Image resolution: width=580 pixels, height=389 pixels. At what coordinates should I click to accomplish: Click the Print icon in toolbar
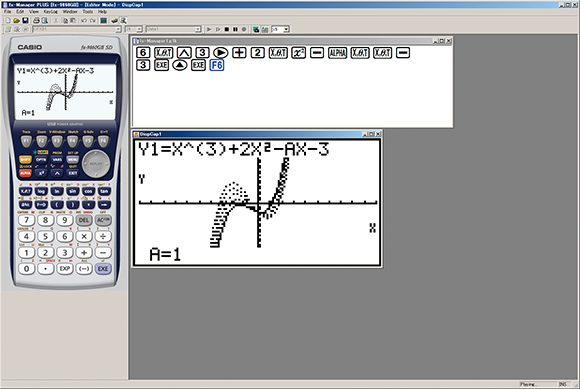click(36, 21)
